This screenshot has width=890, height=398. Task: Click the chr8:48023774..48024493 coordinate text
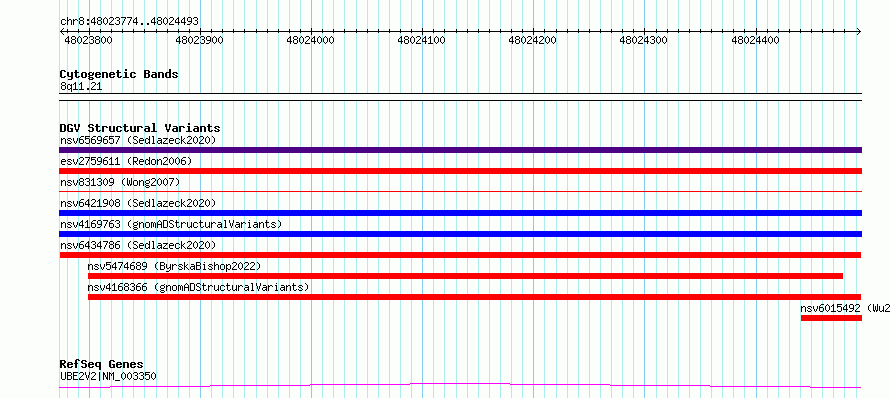point(129,22)
